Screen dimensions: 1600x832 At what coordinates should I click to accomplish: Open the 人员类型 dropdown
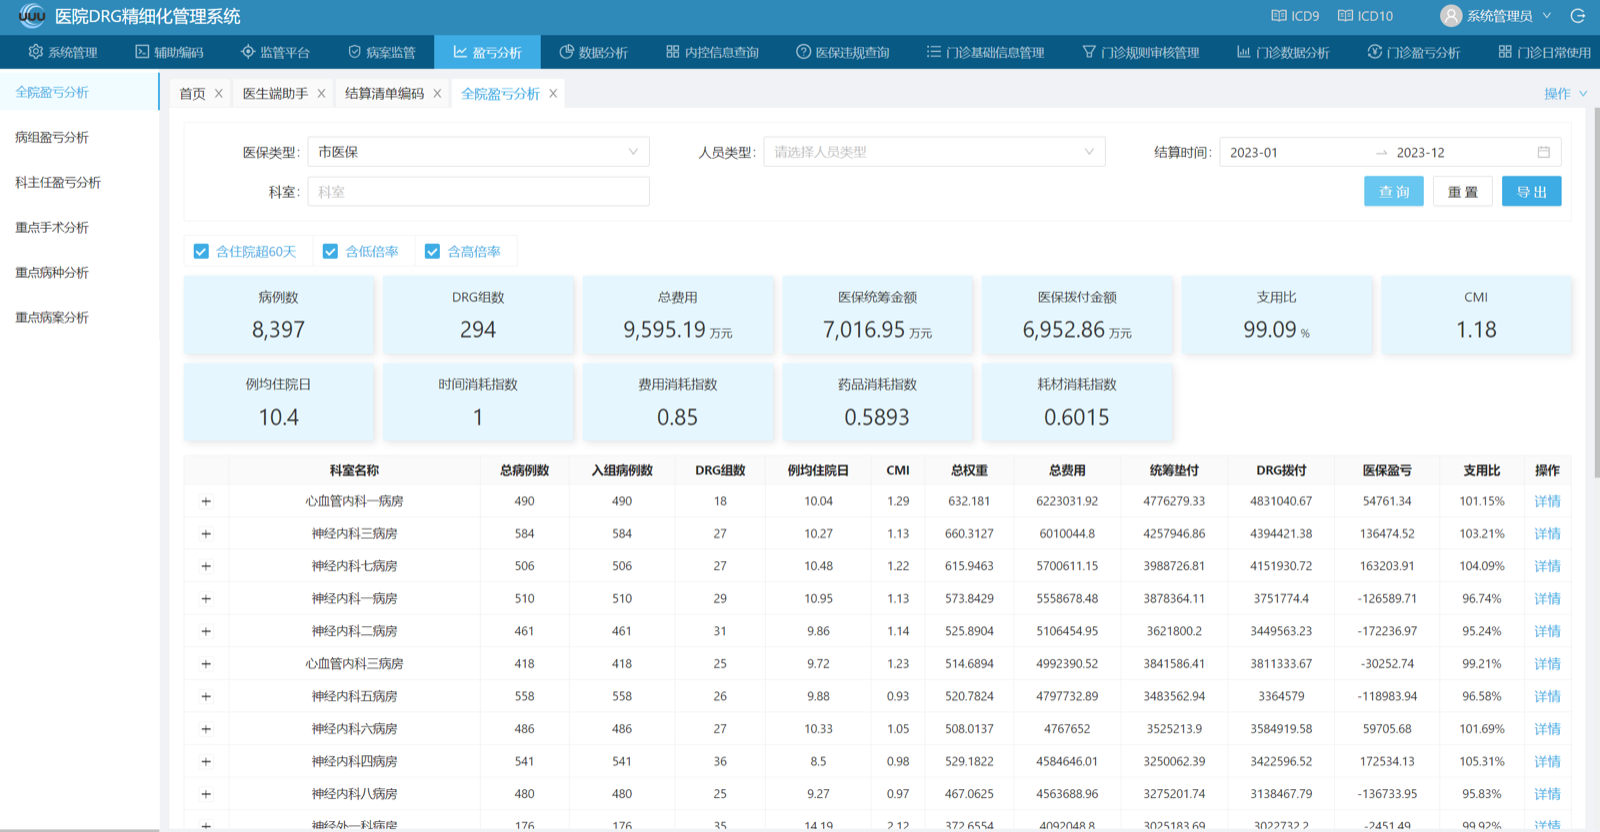click(934, 152)
